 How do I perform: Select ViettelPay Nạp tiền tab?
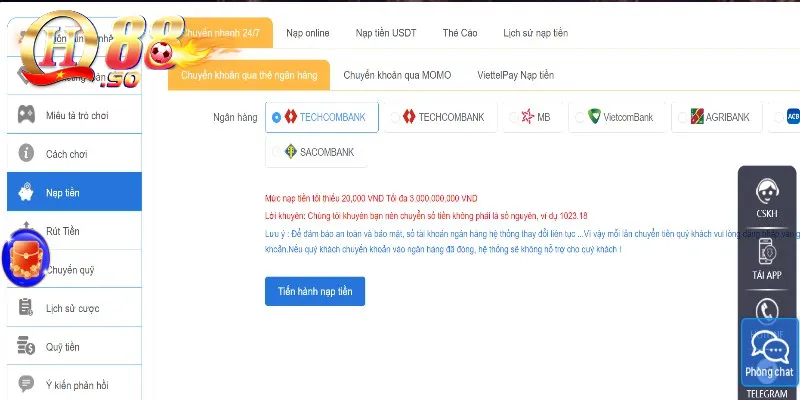(515, 75)
